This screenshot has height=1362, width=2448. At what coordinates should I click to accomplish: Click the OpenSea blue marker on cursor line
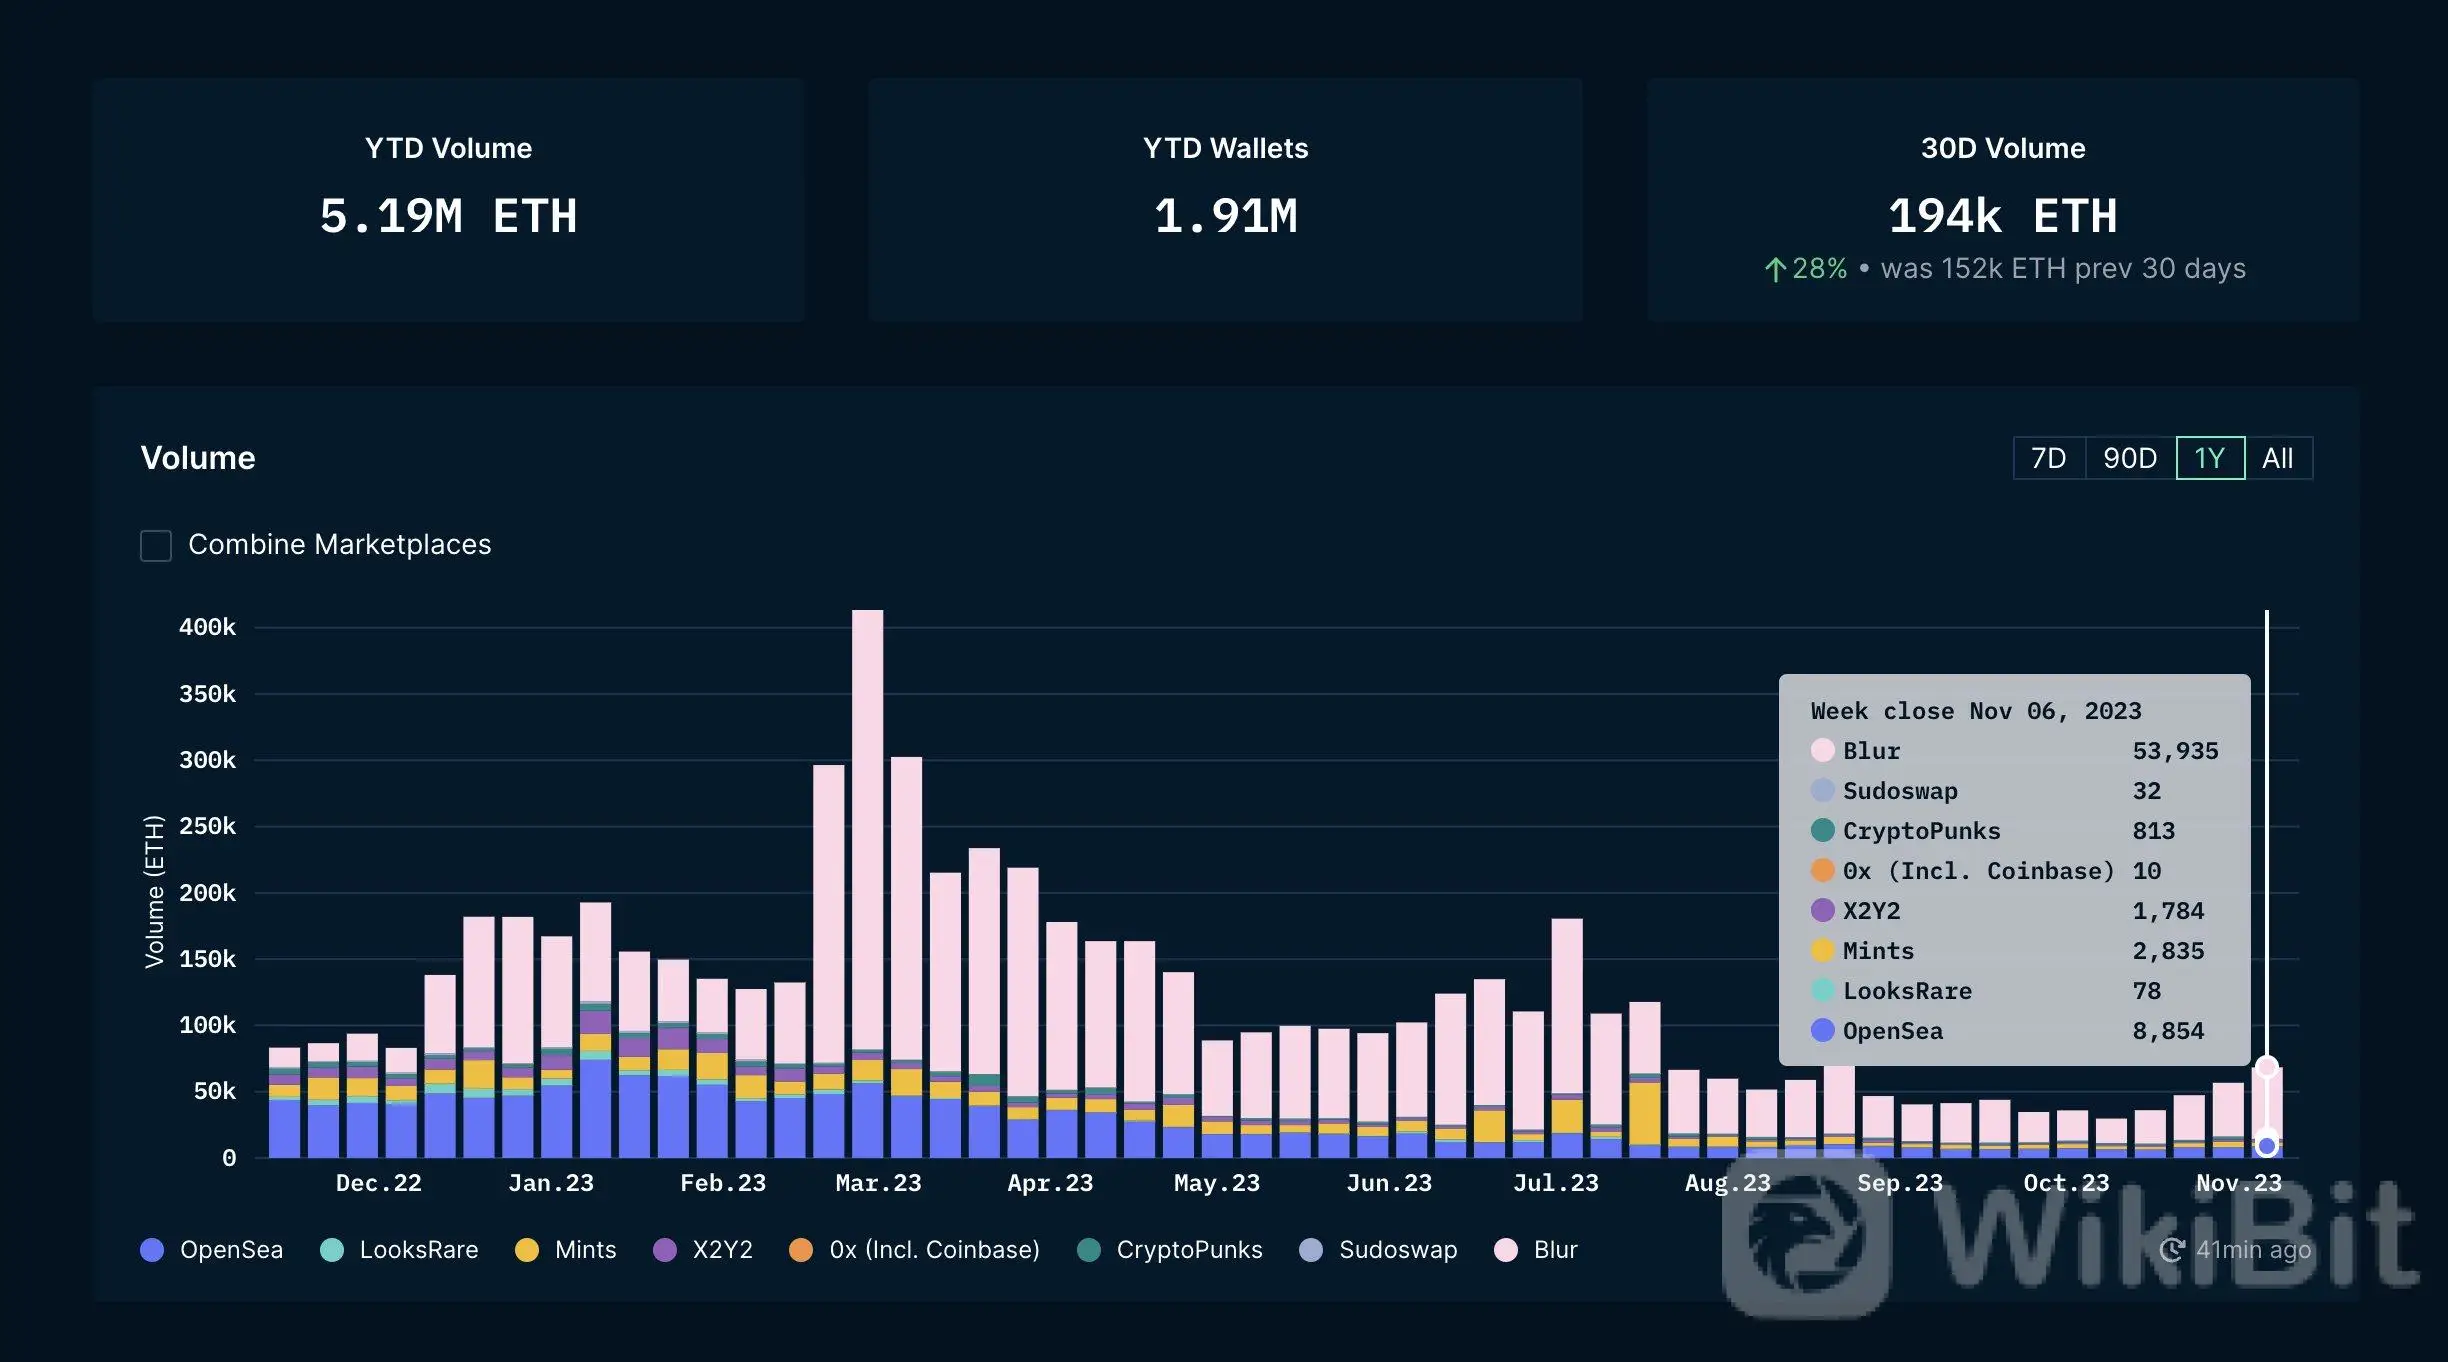coord(2267,1146)
